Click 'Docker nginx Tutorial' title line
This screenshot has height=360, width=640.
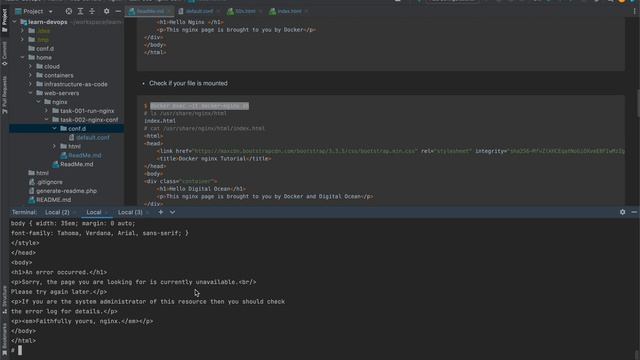point(214,159)
